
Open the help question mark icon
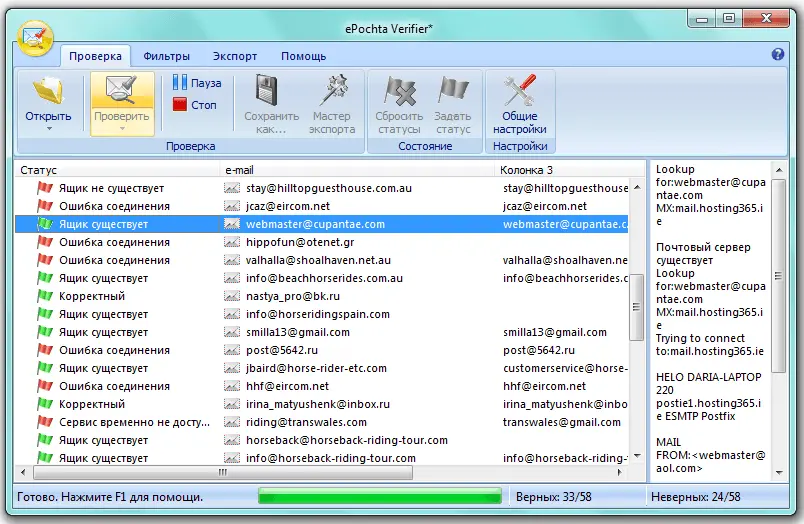coord(777,56)
